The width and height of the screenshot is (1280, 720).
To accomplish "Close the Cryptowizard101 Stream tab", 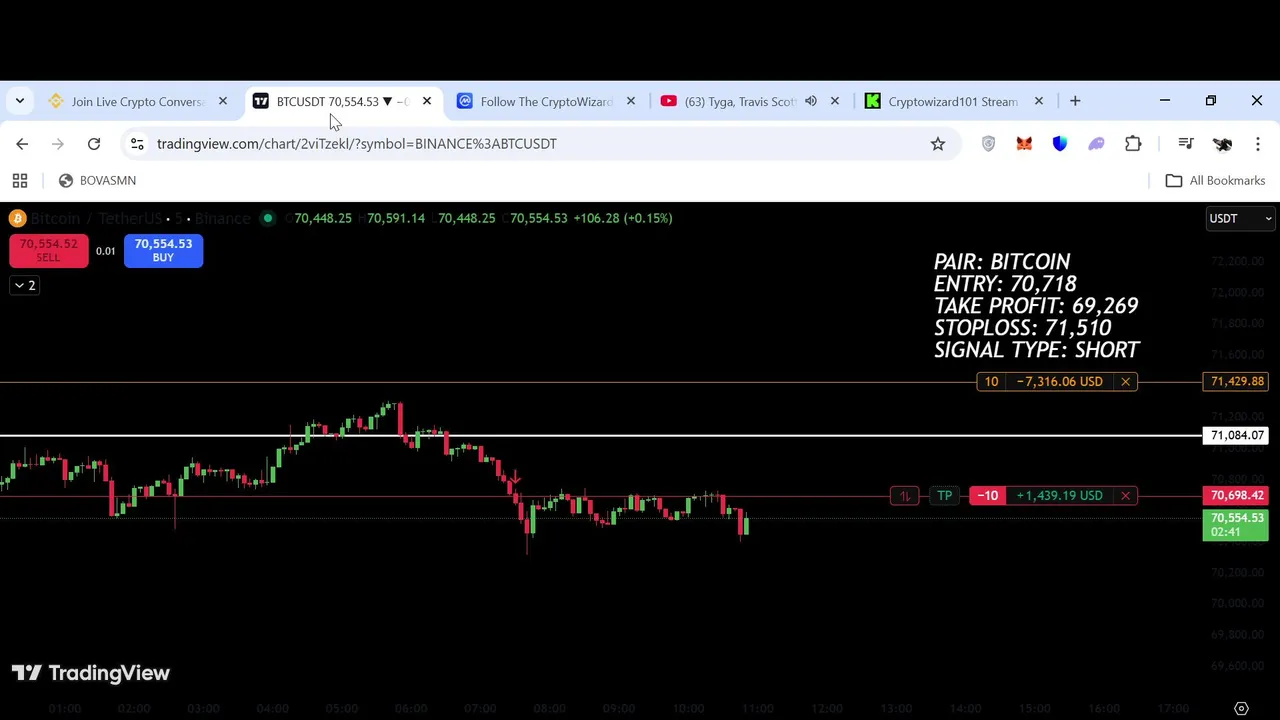I will [x=1039, y=101].
